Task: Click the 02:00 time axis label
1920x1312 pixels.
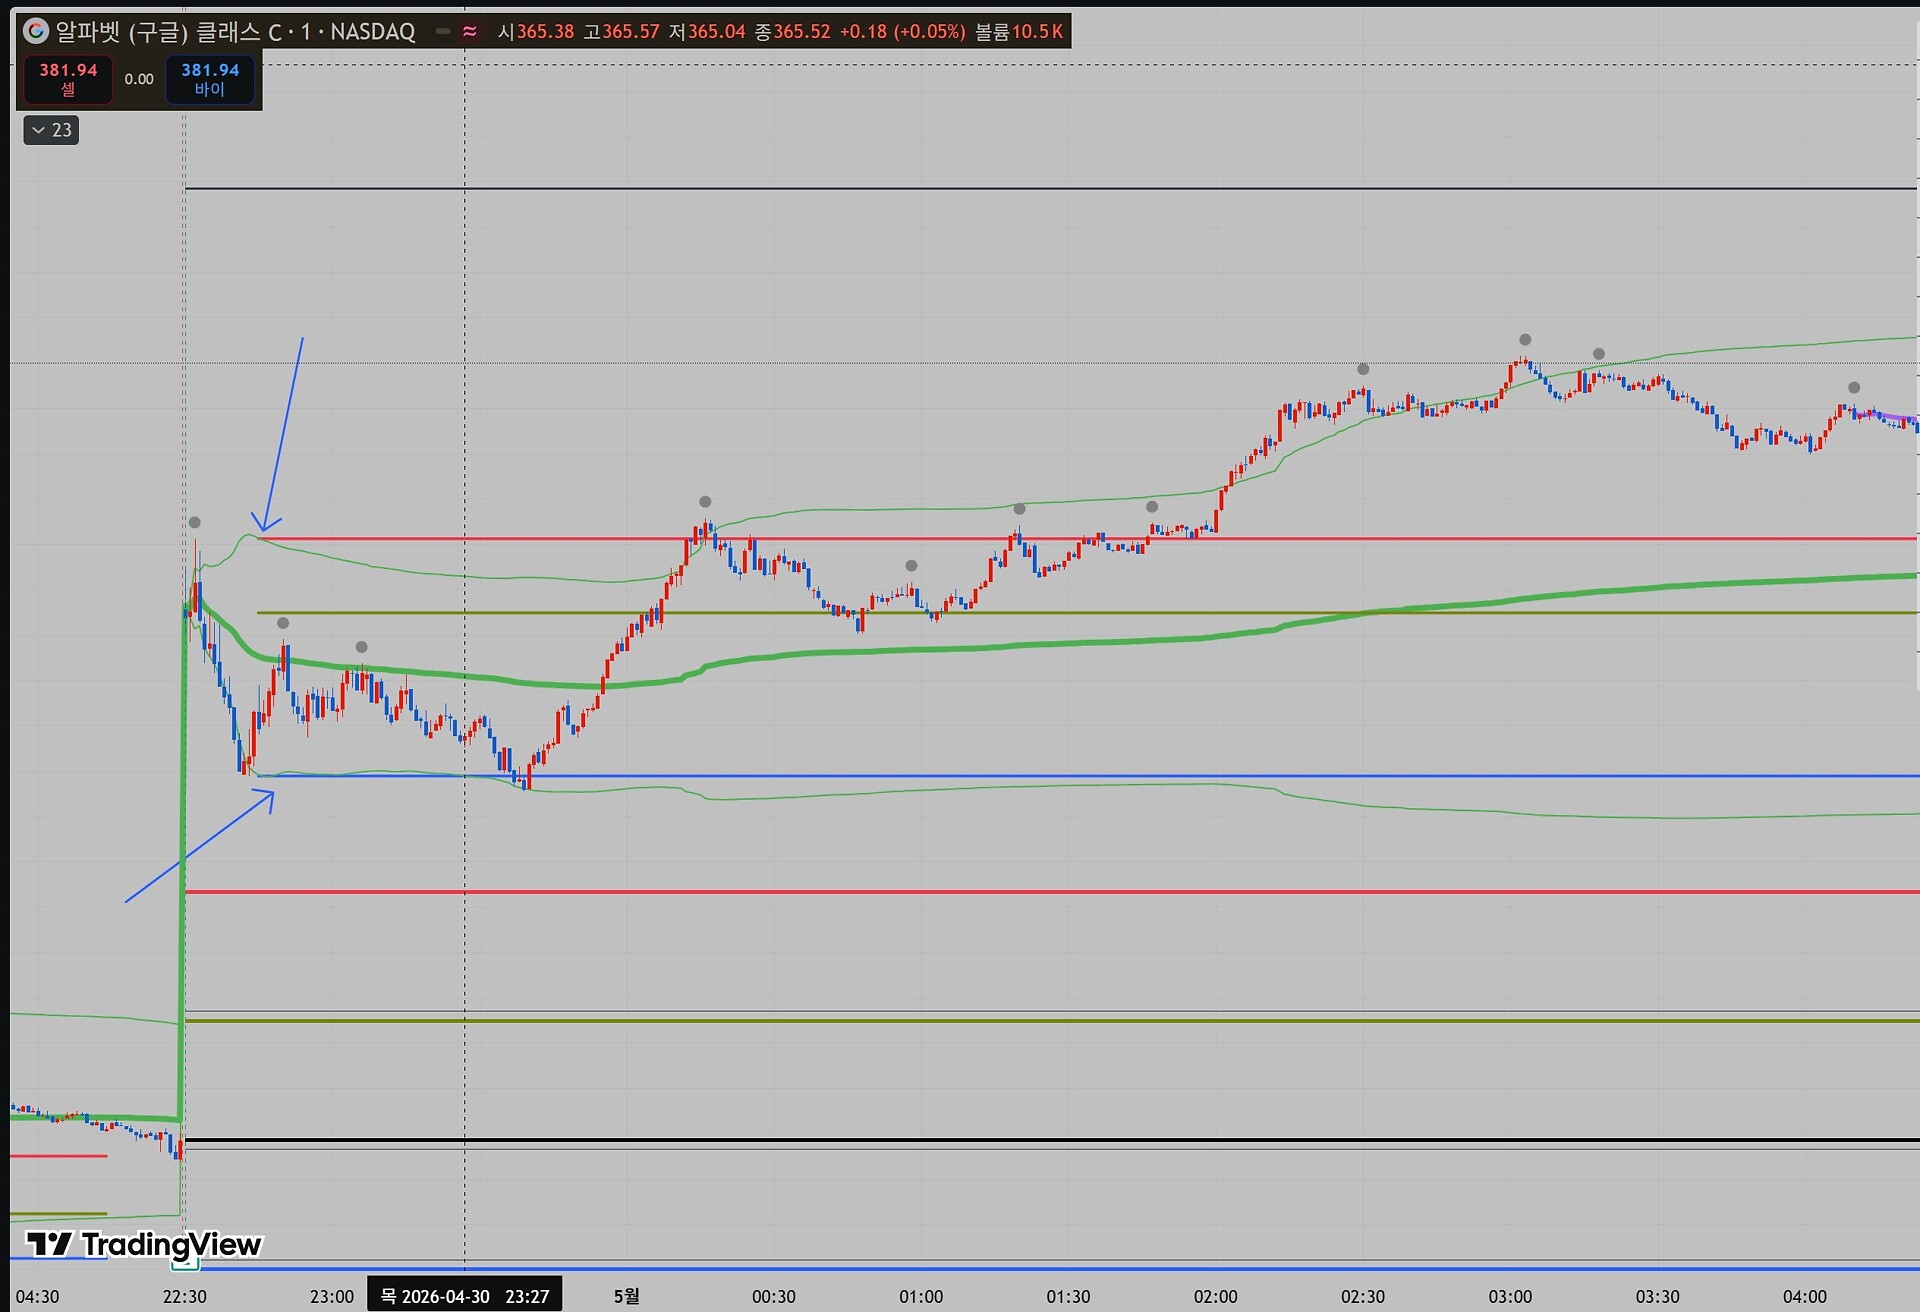Action: tap(1216, 1297)
